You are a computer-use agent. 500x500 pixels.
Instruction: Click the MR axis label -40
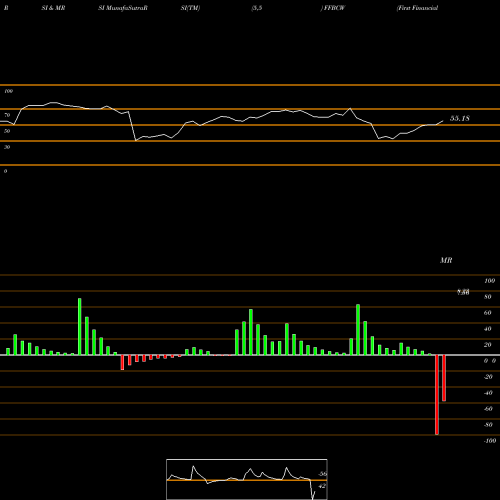click(x=488, y=393)
